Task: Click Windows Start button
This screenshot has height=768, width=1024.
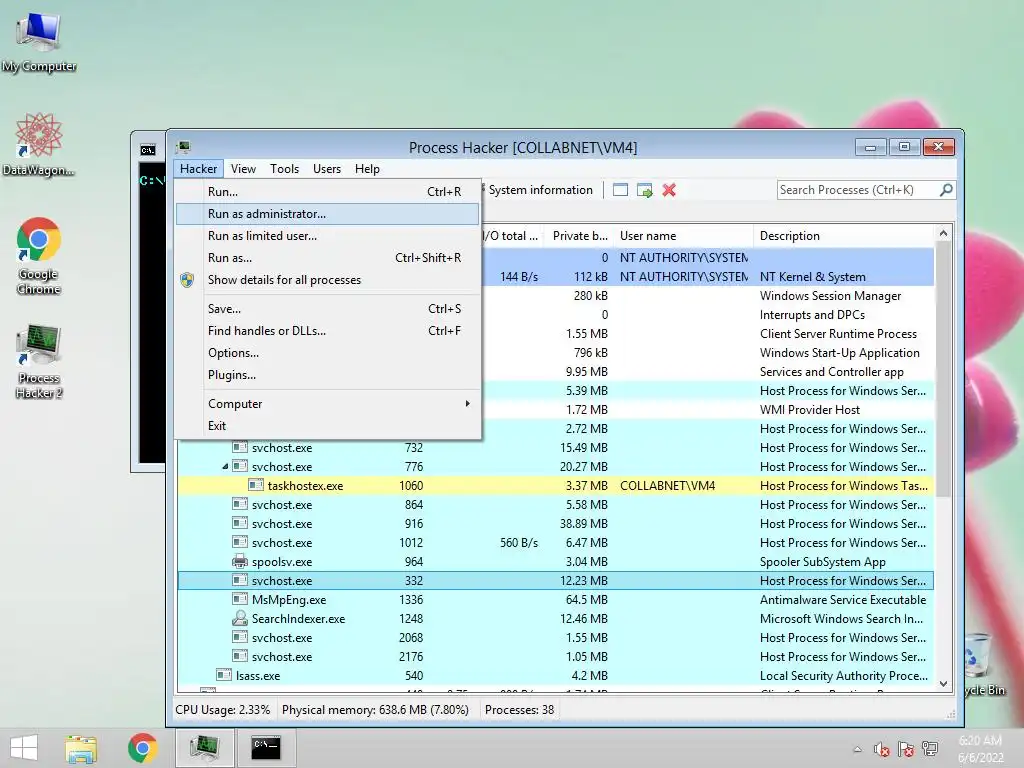Action: pos(24,748)
